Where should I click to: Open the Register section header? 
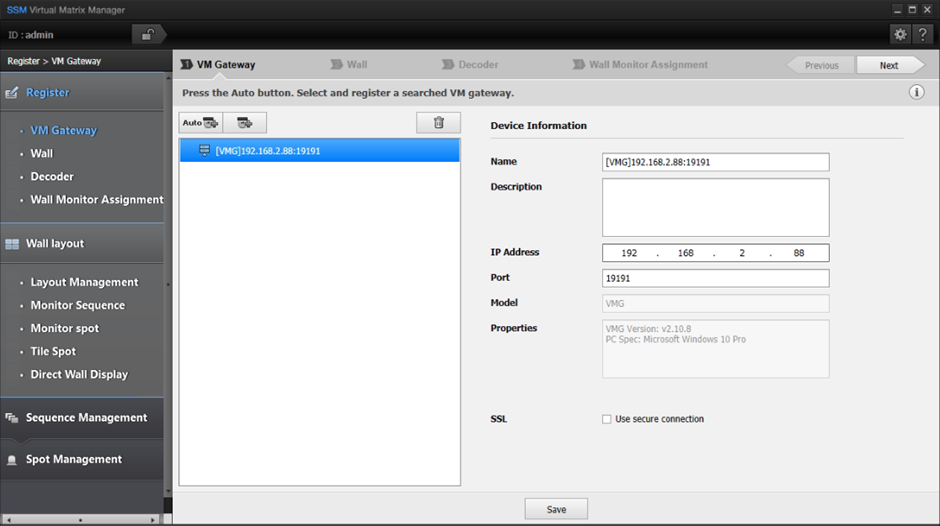(82, 92)
